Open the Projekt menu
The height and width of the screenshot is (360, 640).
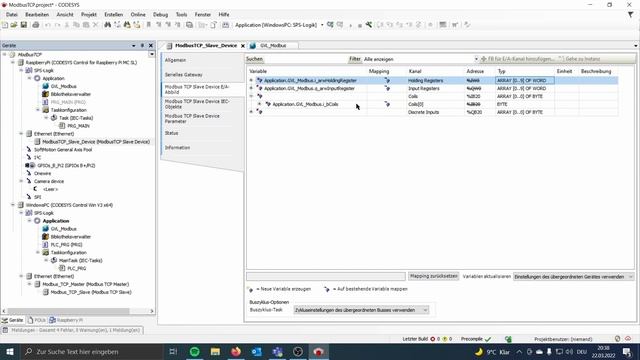pos(89,14)
